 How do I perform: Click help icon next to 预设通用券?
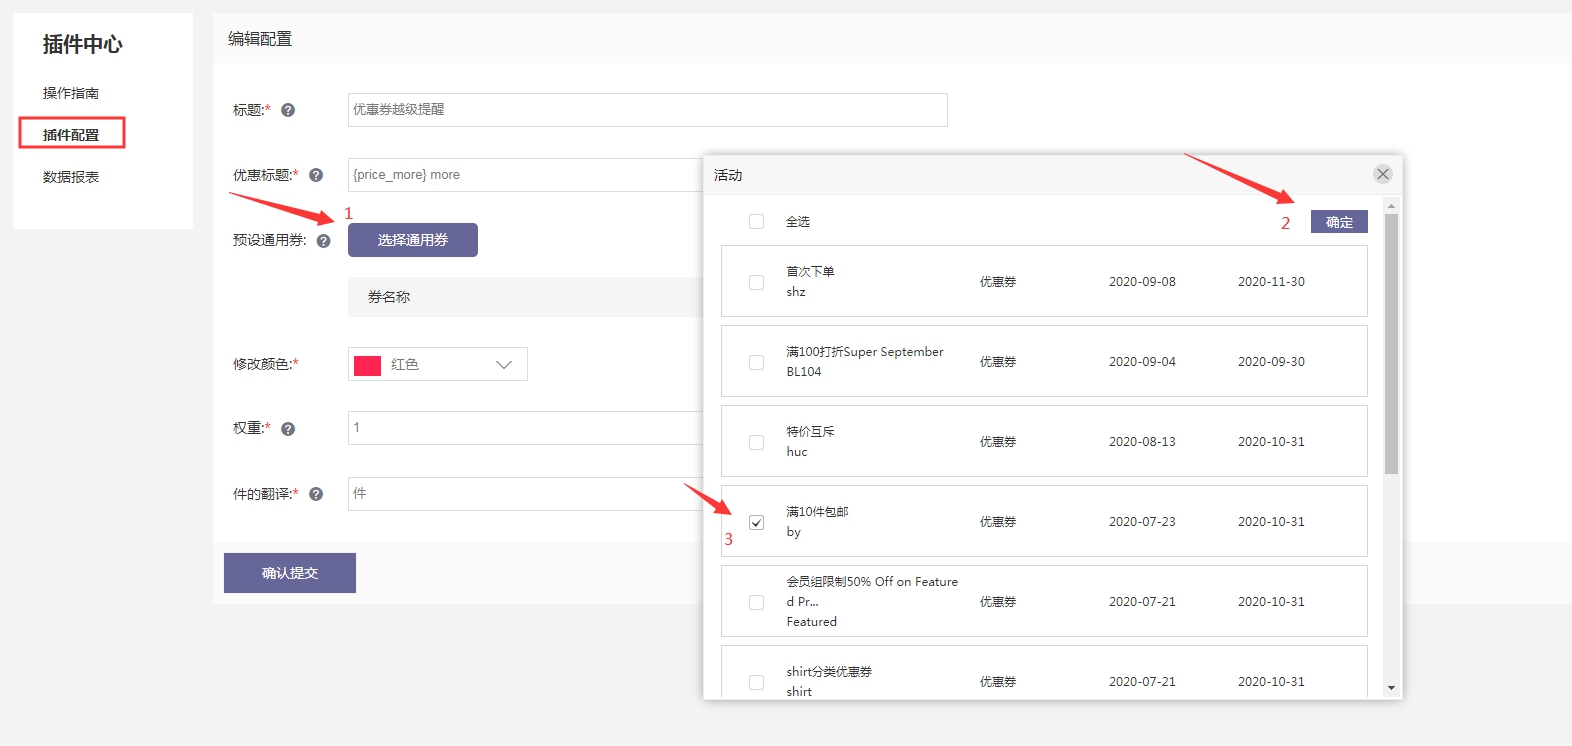point(323,241)
